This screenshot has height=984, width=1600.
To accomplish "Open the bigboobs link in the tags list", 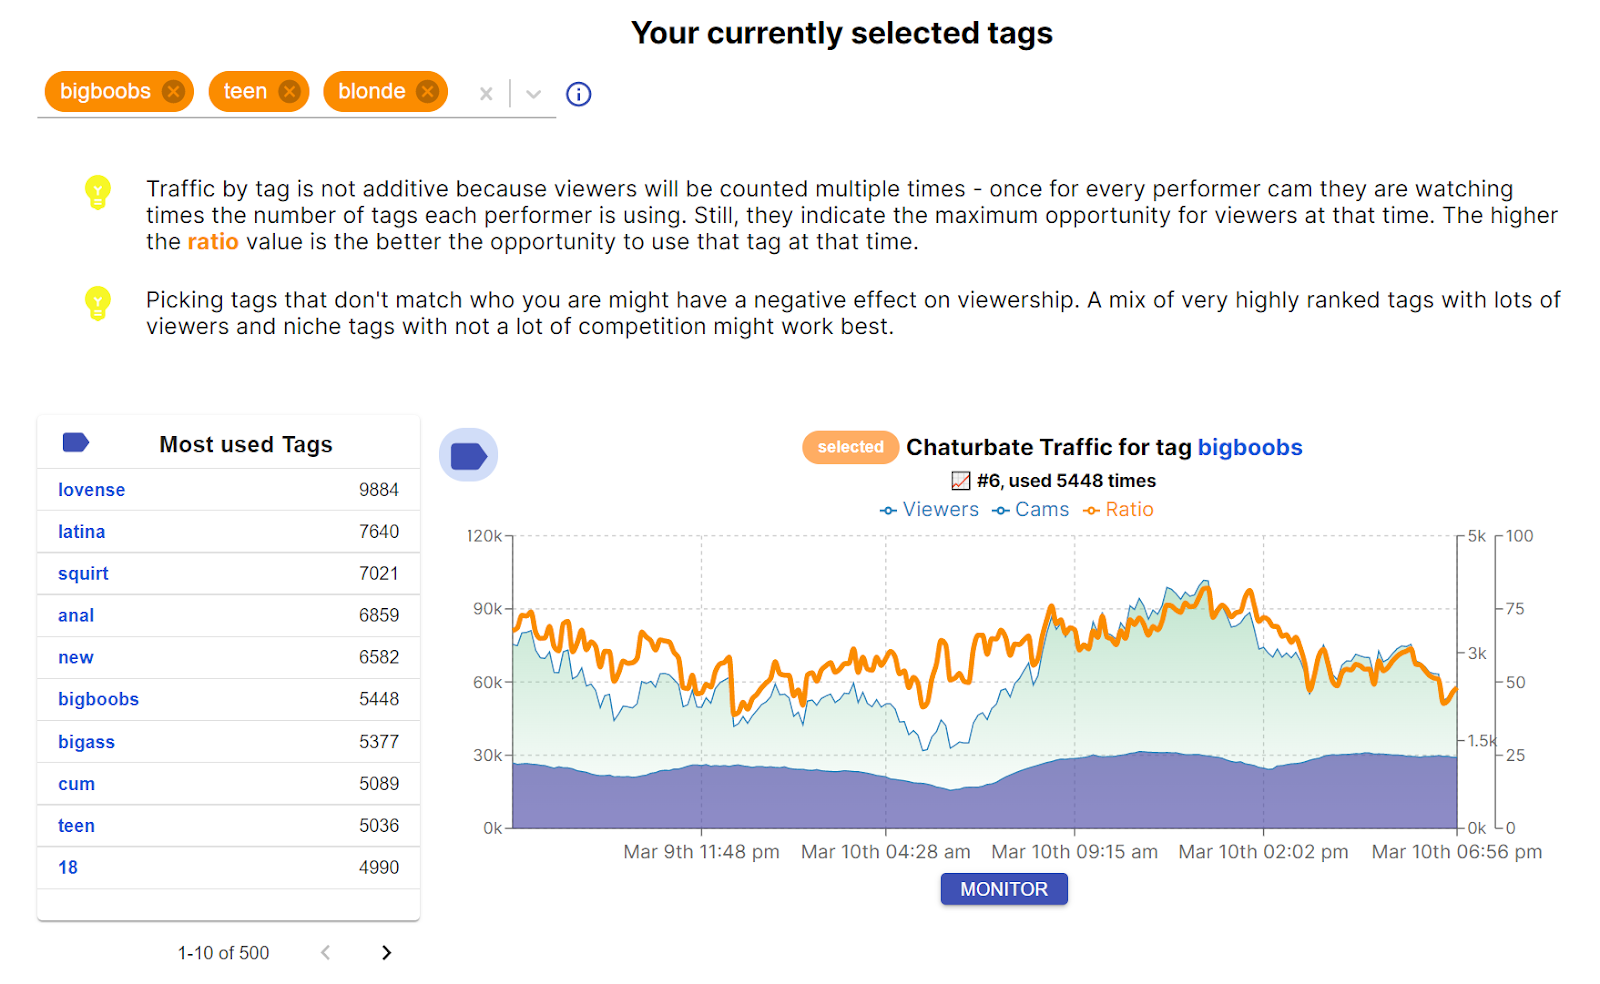I will pyautogui.click(x=98, y=700).
